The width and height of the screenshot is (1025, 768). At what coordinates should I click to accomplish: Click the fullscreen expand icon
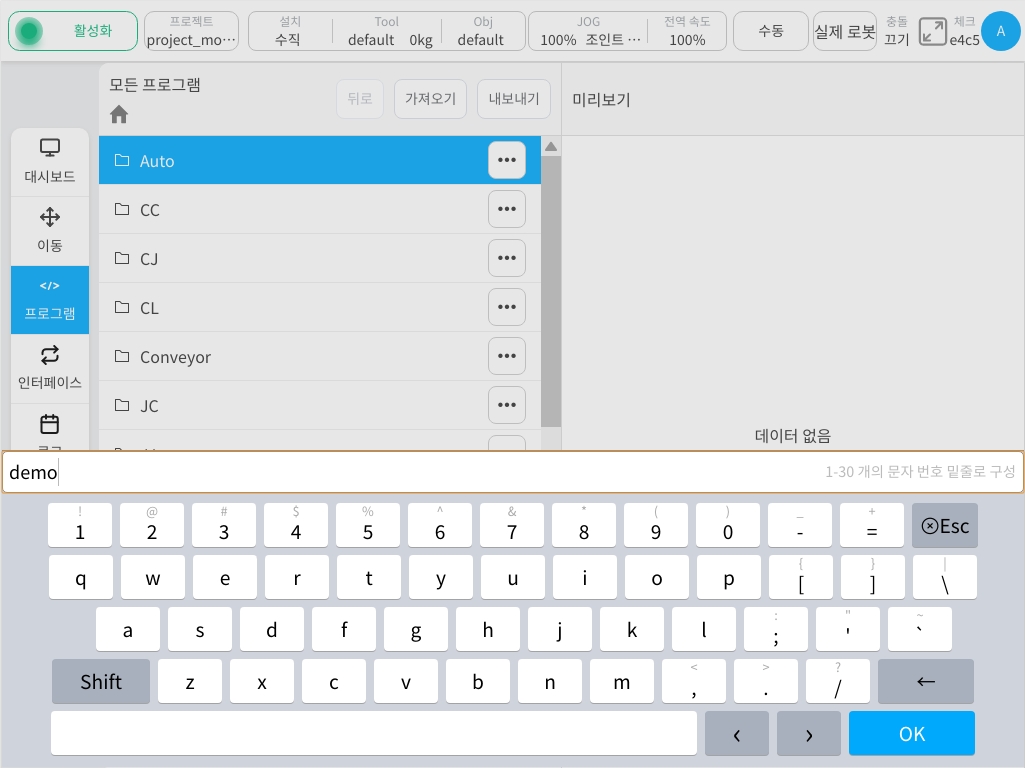coord(933,31)
